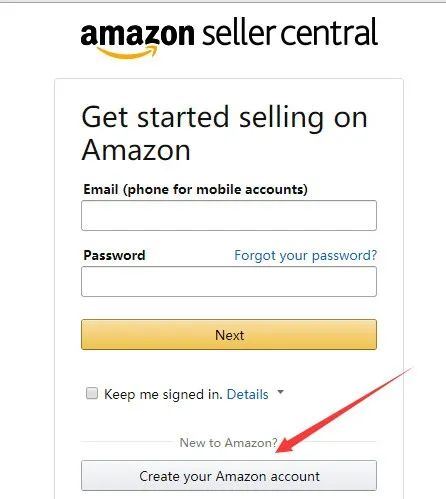Click the amazon wordmark in the logo
The width and height of the screenshot is (446, 499).
137,34
